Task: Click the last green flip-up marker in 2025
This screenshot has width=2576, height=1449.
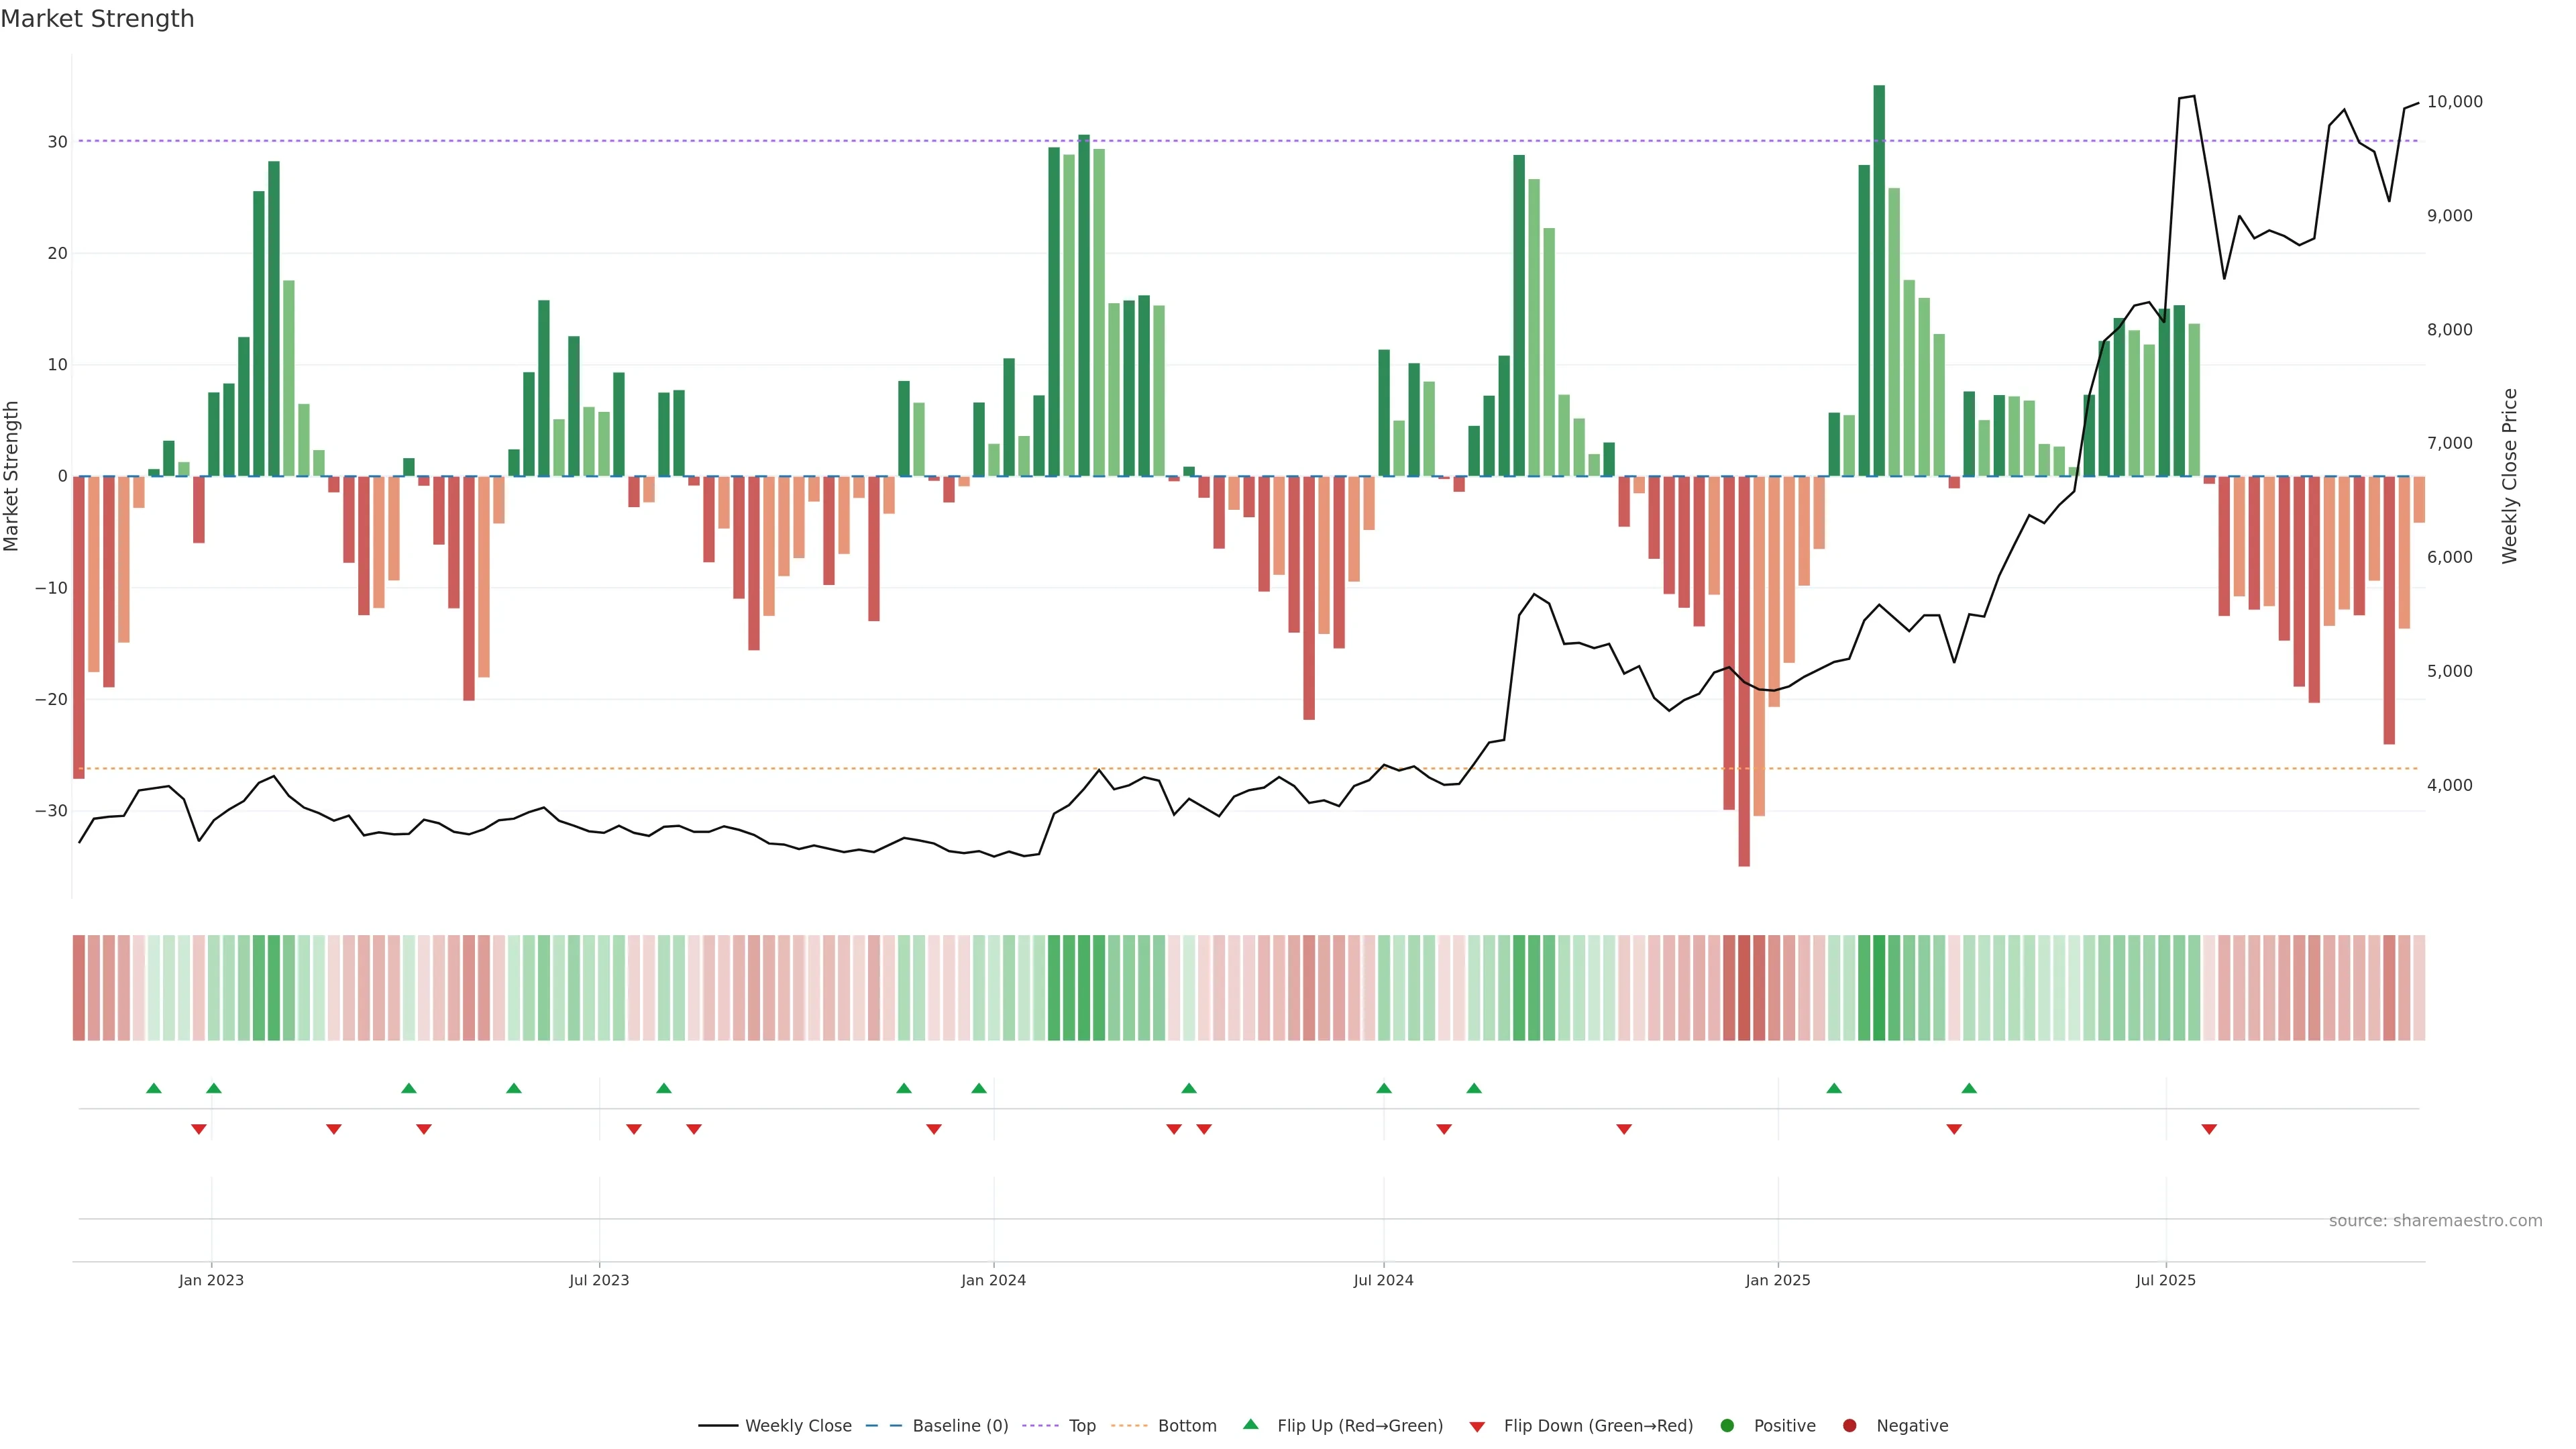Action: [x=1969, y=1088]
